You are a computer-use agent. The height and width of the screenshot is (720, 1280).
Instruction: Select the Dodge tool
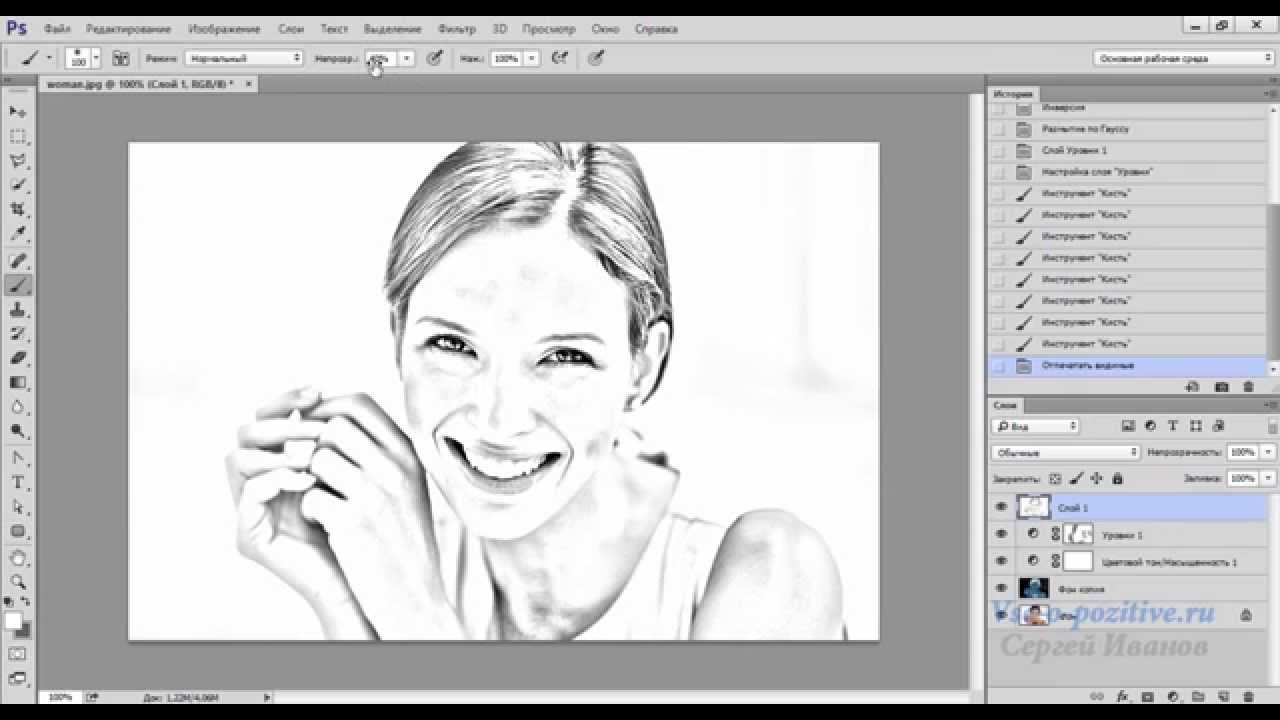click(18, 431)
